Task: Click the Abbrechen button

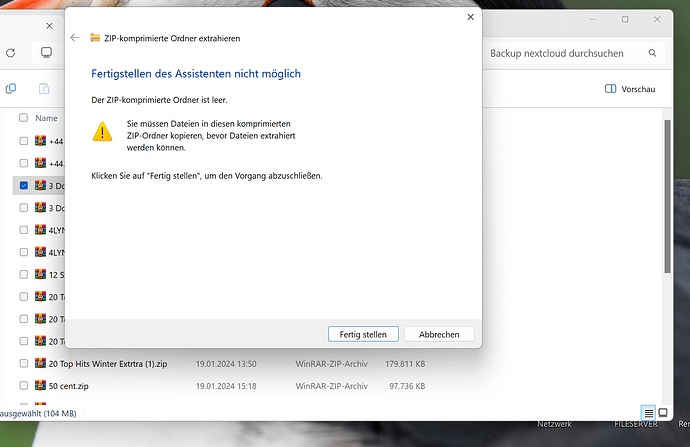Action: click(439, 334)
